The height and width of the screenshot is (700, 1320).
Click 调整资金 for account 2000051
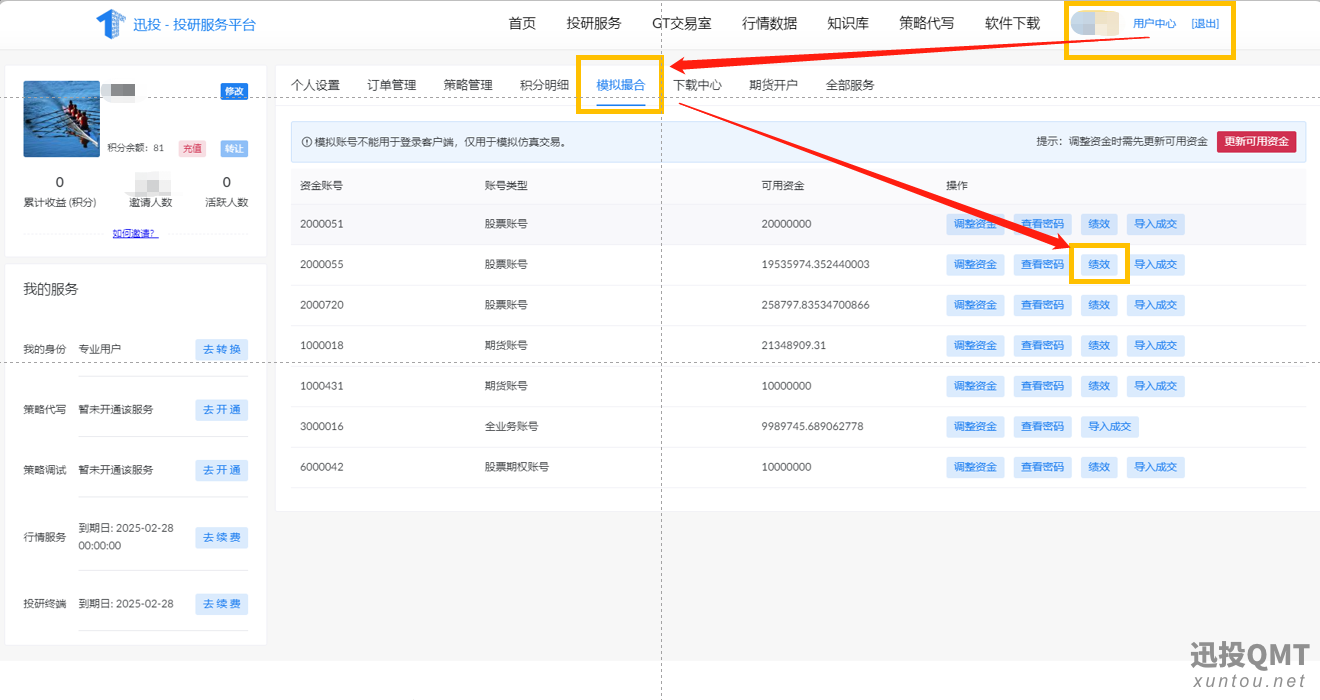975,224
